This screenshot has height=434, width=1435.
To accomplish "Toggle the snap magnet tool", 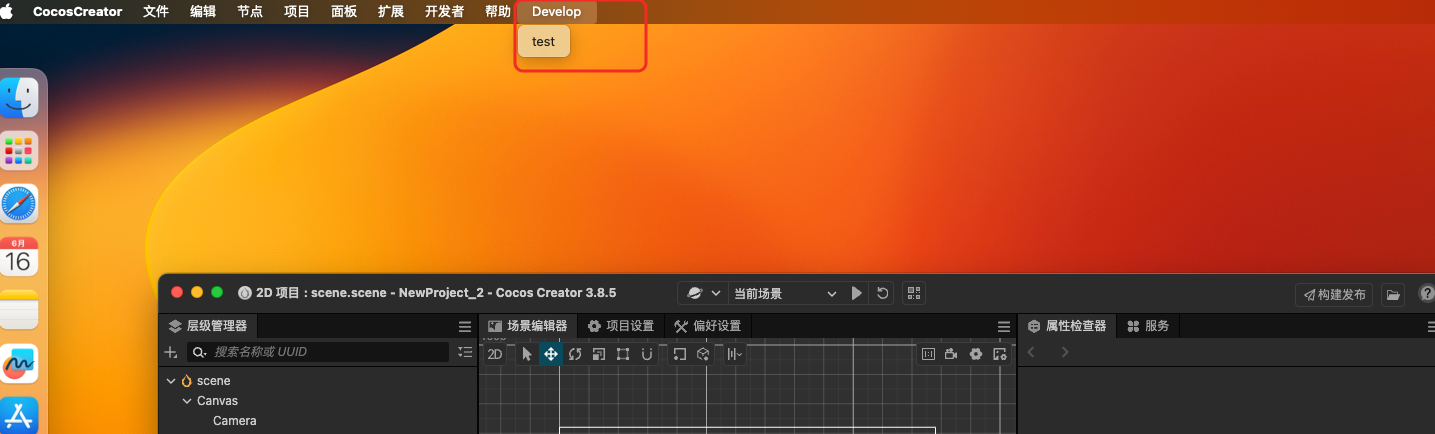I will click(647, 354).
